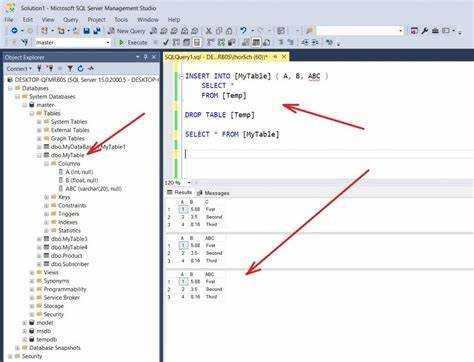
Task: Run the query with Execute
Action: (x=133, y=42)
